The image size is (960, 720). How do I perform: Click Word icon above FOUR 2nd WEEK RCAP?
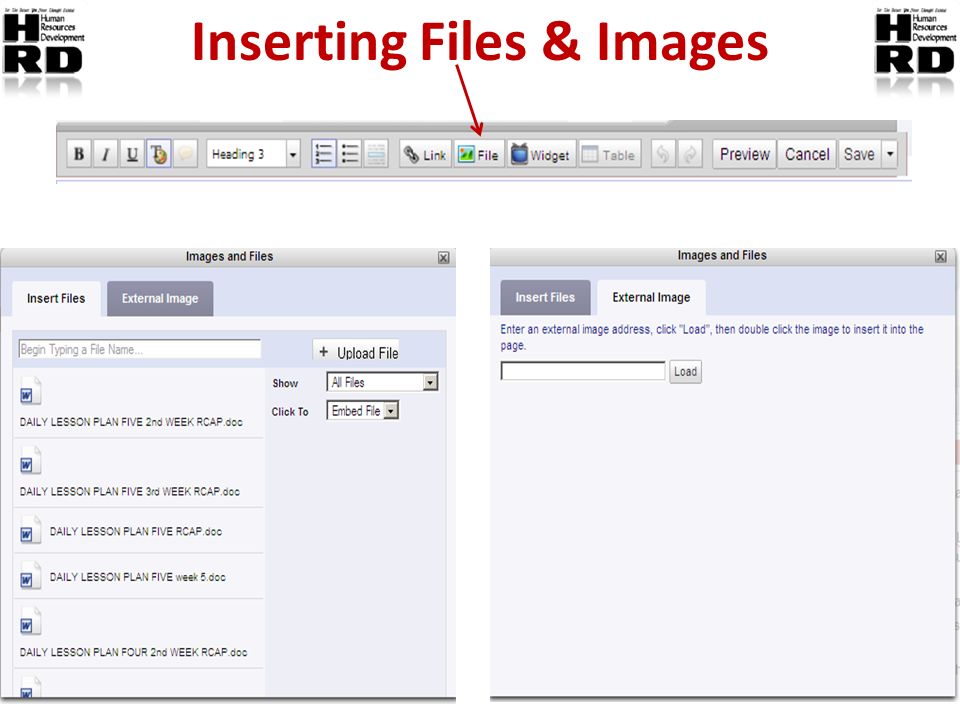coord(30,621)
